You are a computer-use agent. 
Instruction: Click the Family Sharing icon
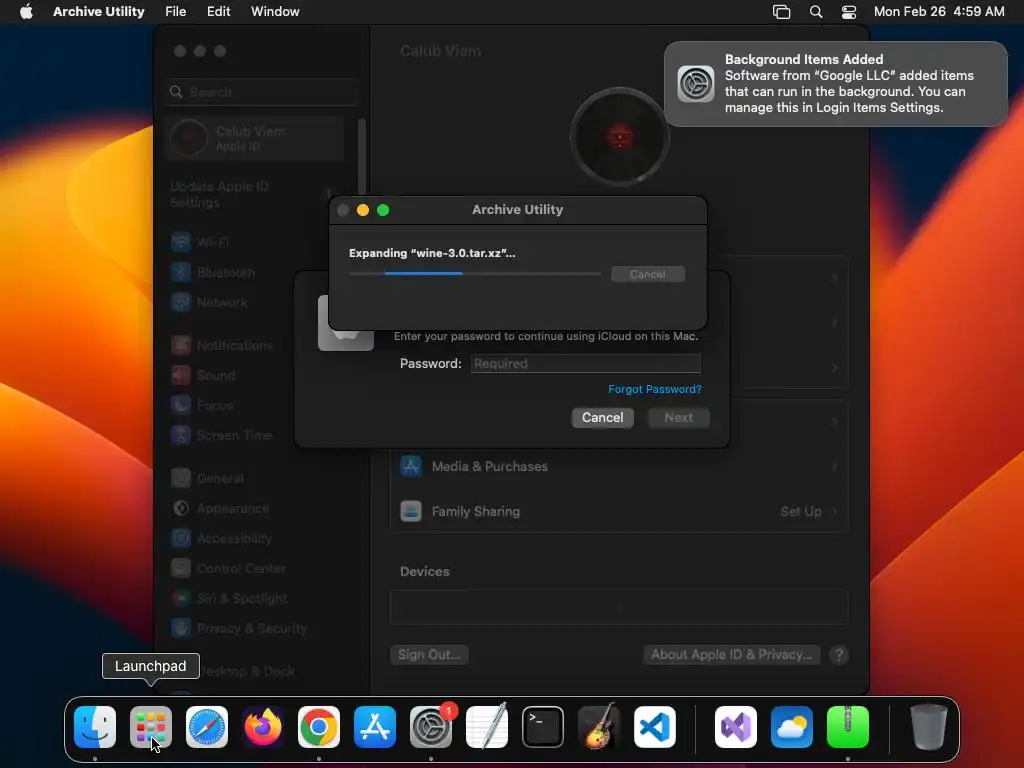tap(411, 511)
